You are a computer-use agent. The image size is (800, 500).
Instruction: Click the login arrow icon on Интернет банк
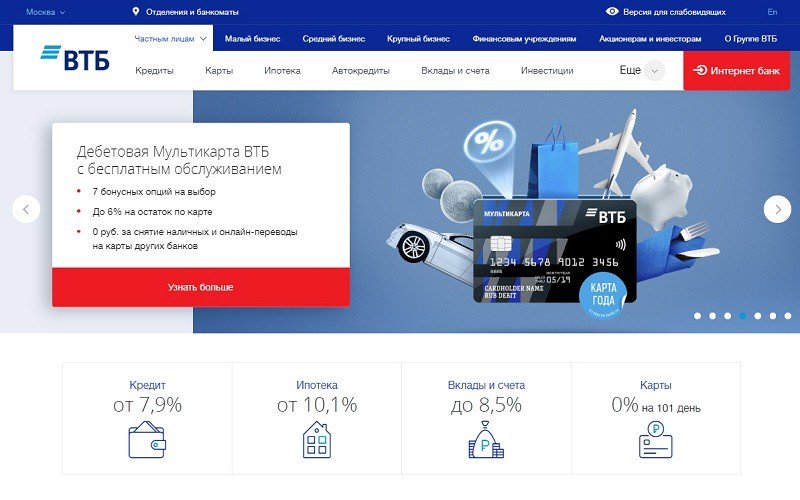point(699,70)
